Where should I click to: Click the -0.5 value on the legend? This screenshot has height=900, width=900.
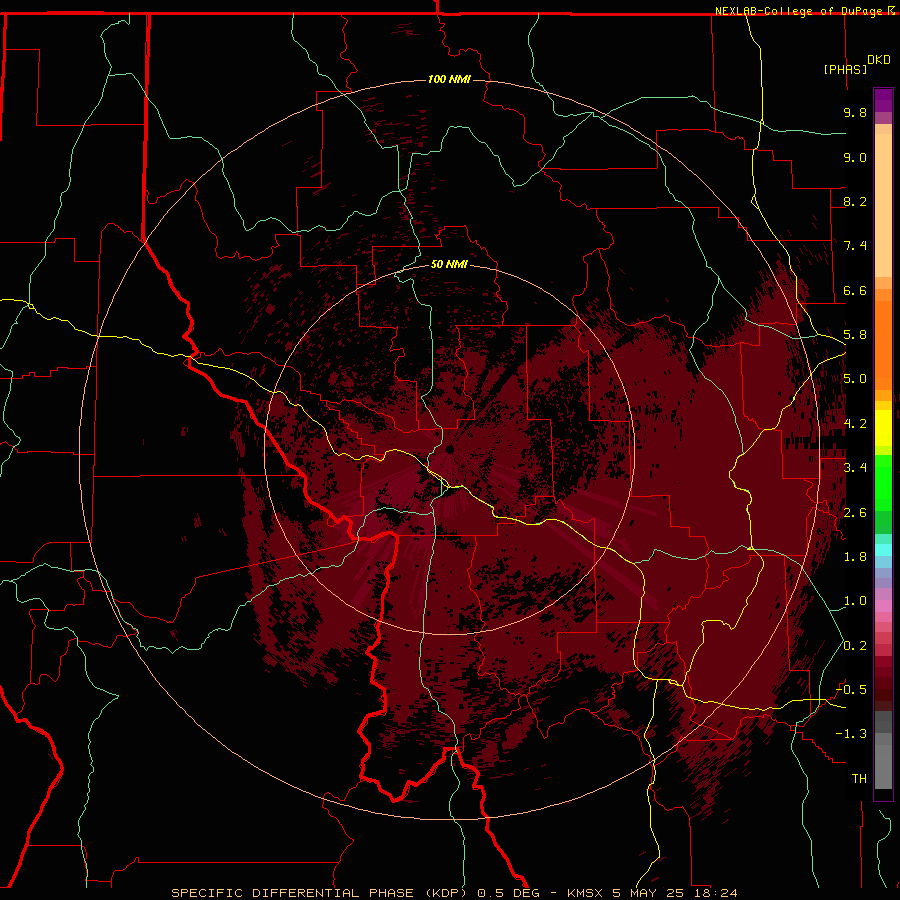click(x=851, y=690)
